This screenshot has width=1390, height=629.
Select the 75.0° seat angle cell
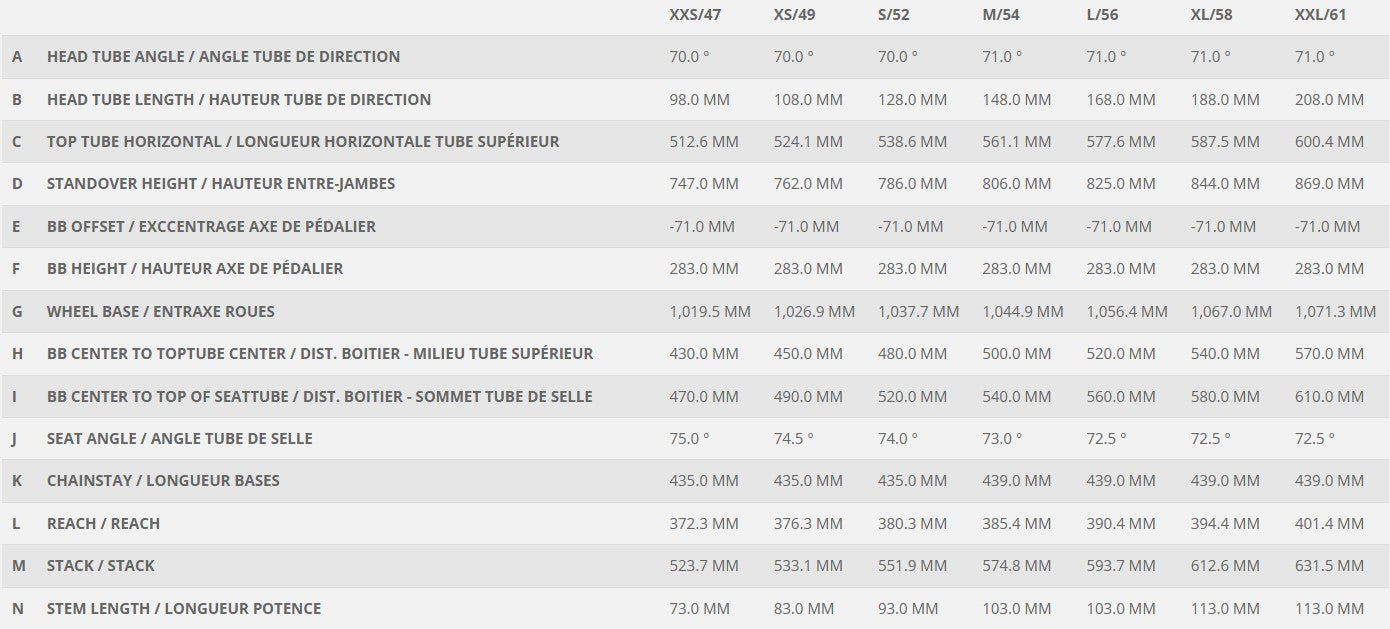coord(689,439)
